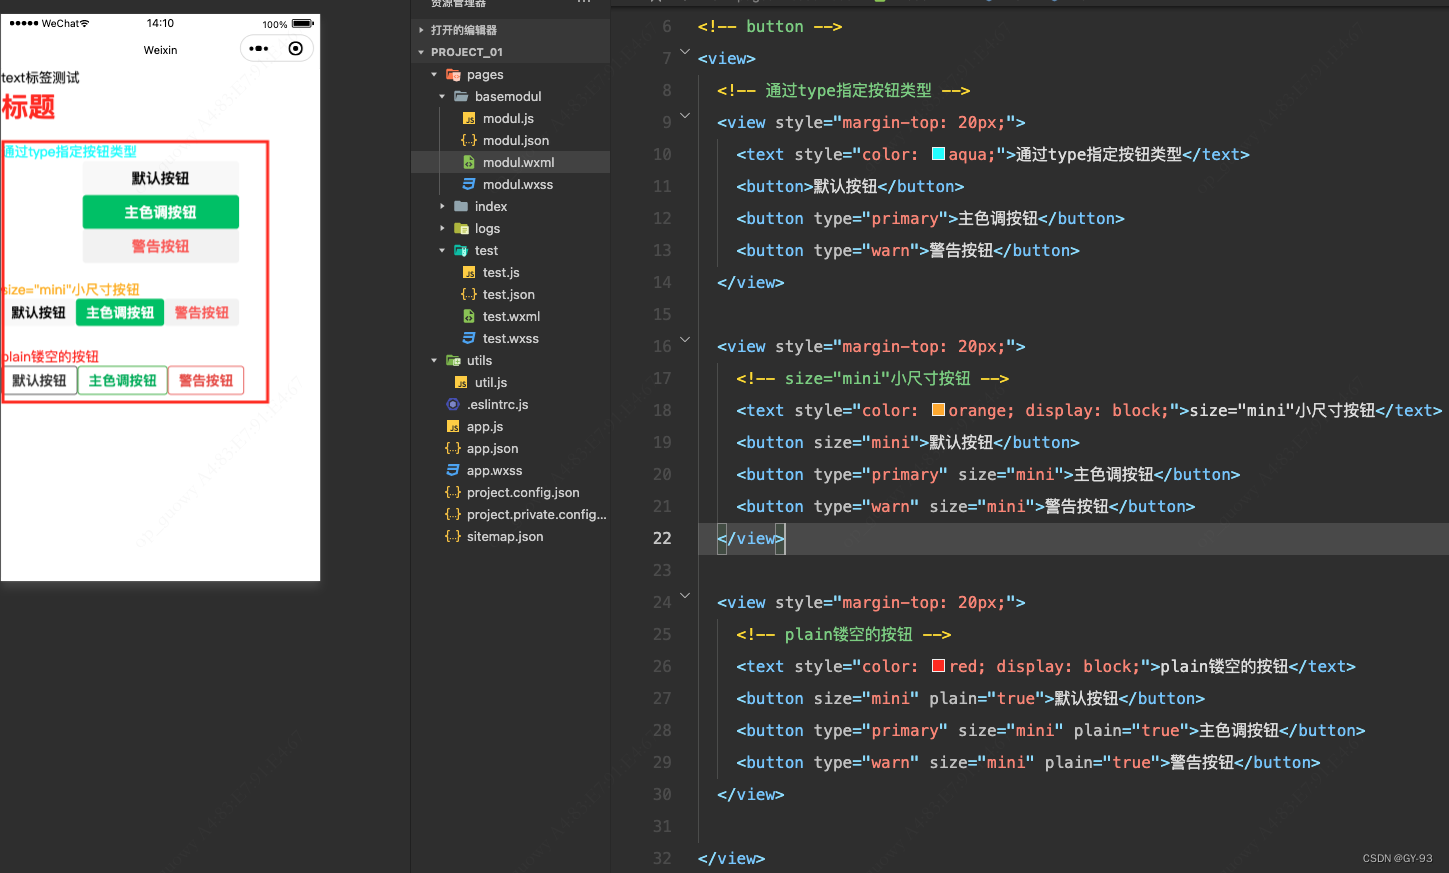This screenshot has height=873, width=1449.
Task: Click the util.js file icon
Action: point(461,382)
